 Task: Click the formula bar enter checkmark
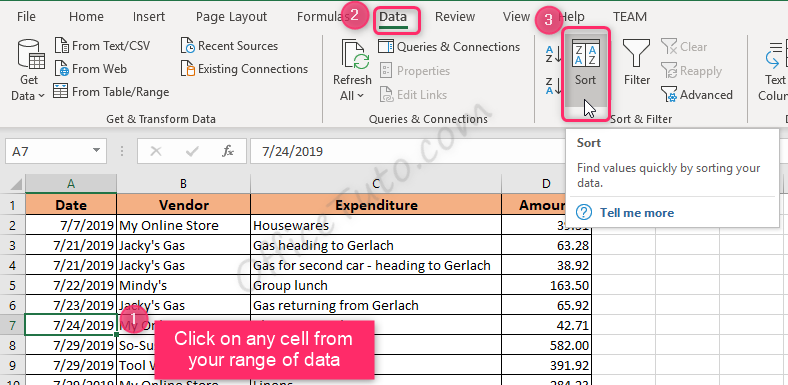point(192,151)
